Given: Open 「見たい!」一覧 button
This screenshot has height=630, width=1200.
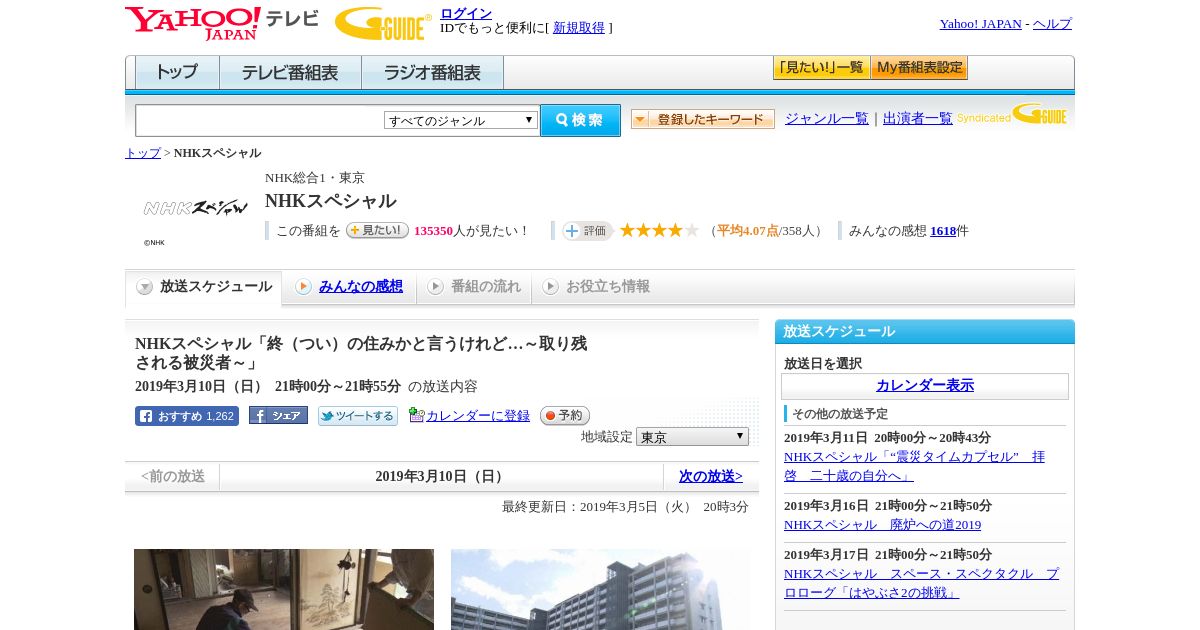Looking at the screenshot, I should tap(821, 68).
